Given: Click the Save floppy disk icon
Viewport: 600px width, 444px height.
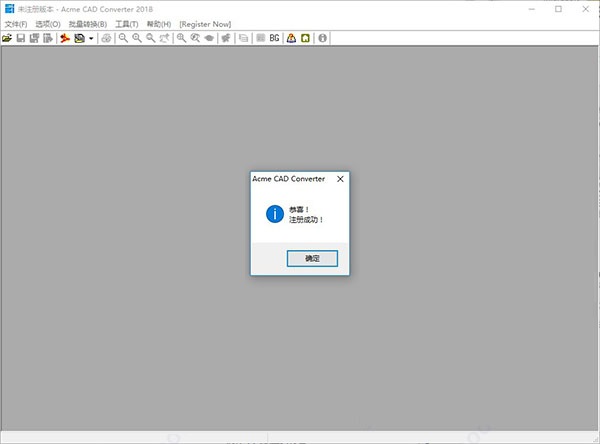Looking at the screenshot, I should pos(21,38).
